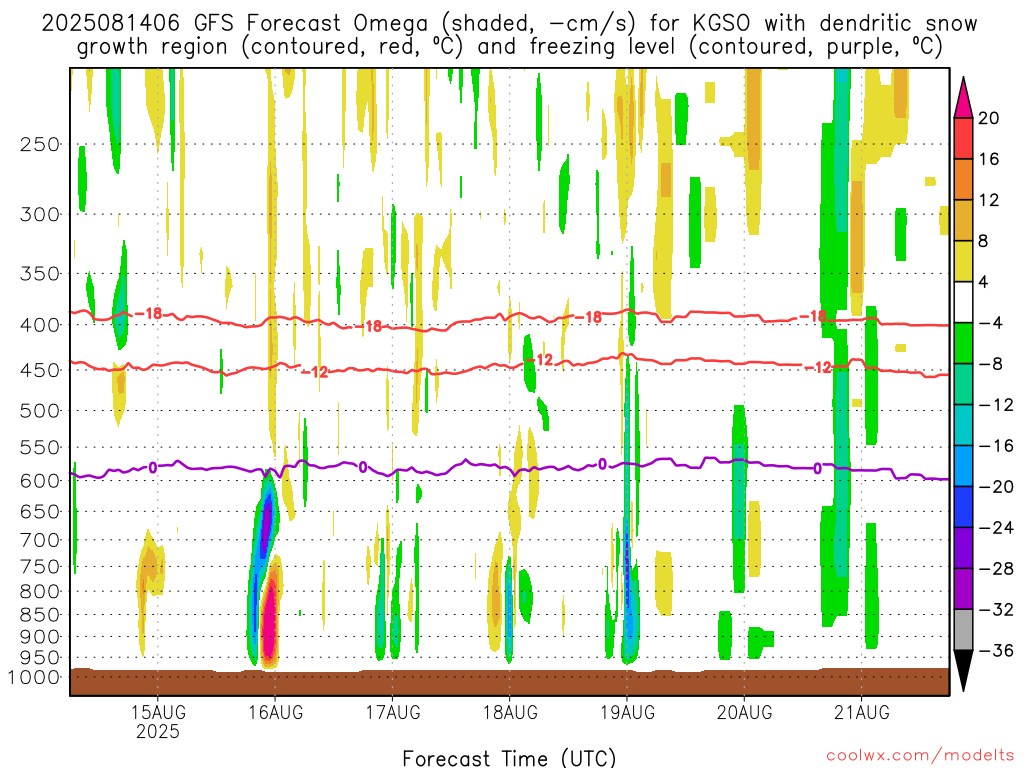
Task: Click the bright green colorbar swatch between -4 and -8
Action: pyautogui.click(x=963, y=344)
